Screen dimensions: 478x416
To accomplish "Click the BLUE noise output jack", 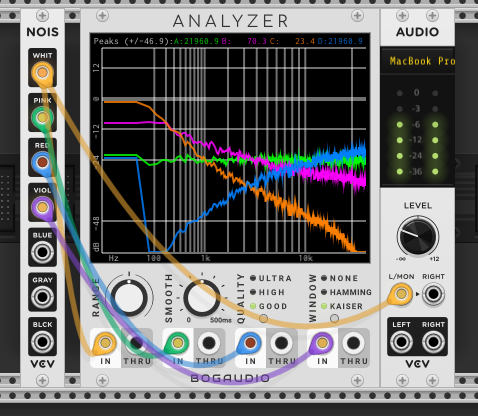I will [42, 252].
